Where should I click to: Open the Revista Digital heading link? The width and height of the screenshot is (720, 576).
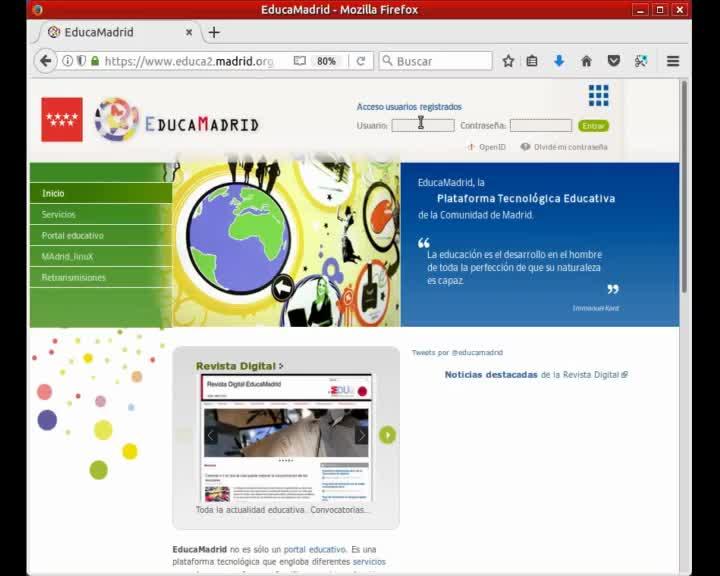tap(240, 366)
